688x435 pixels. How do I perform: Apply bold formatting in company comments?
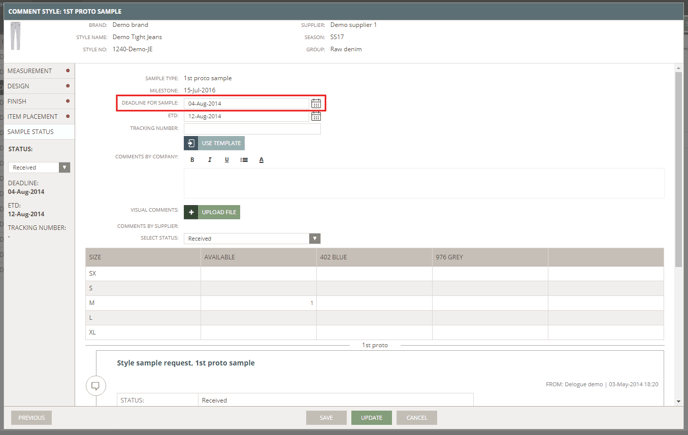tap(192, 160)
